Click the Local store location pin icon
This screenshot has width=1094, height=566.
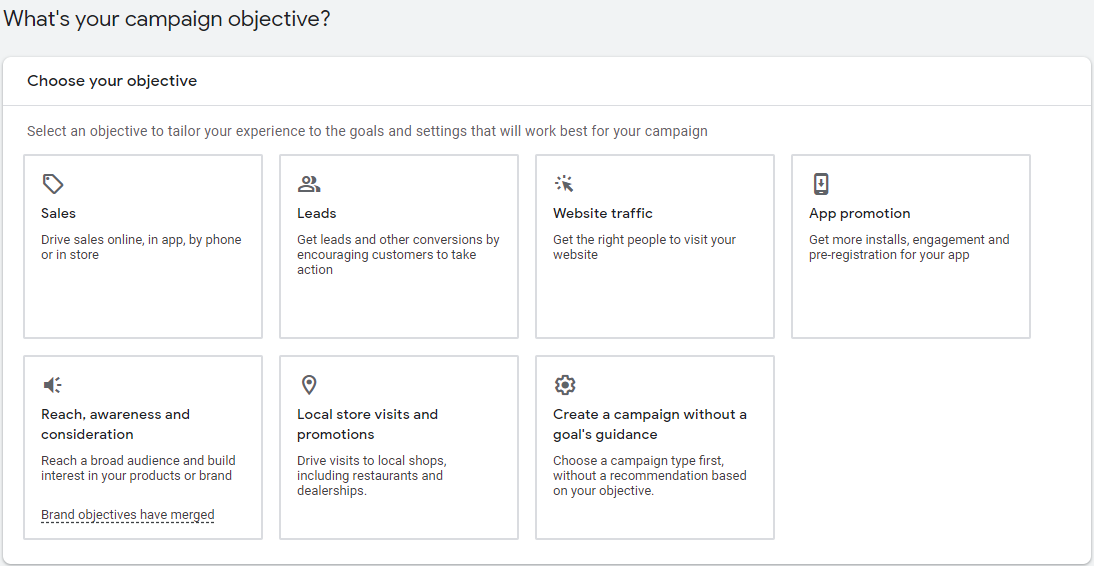tap(309, 385)
